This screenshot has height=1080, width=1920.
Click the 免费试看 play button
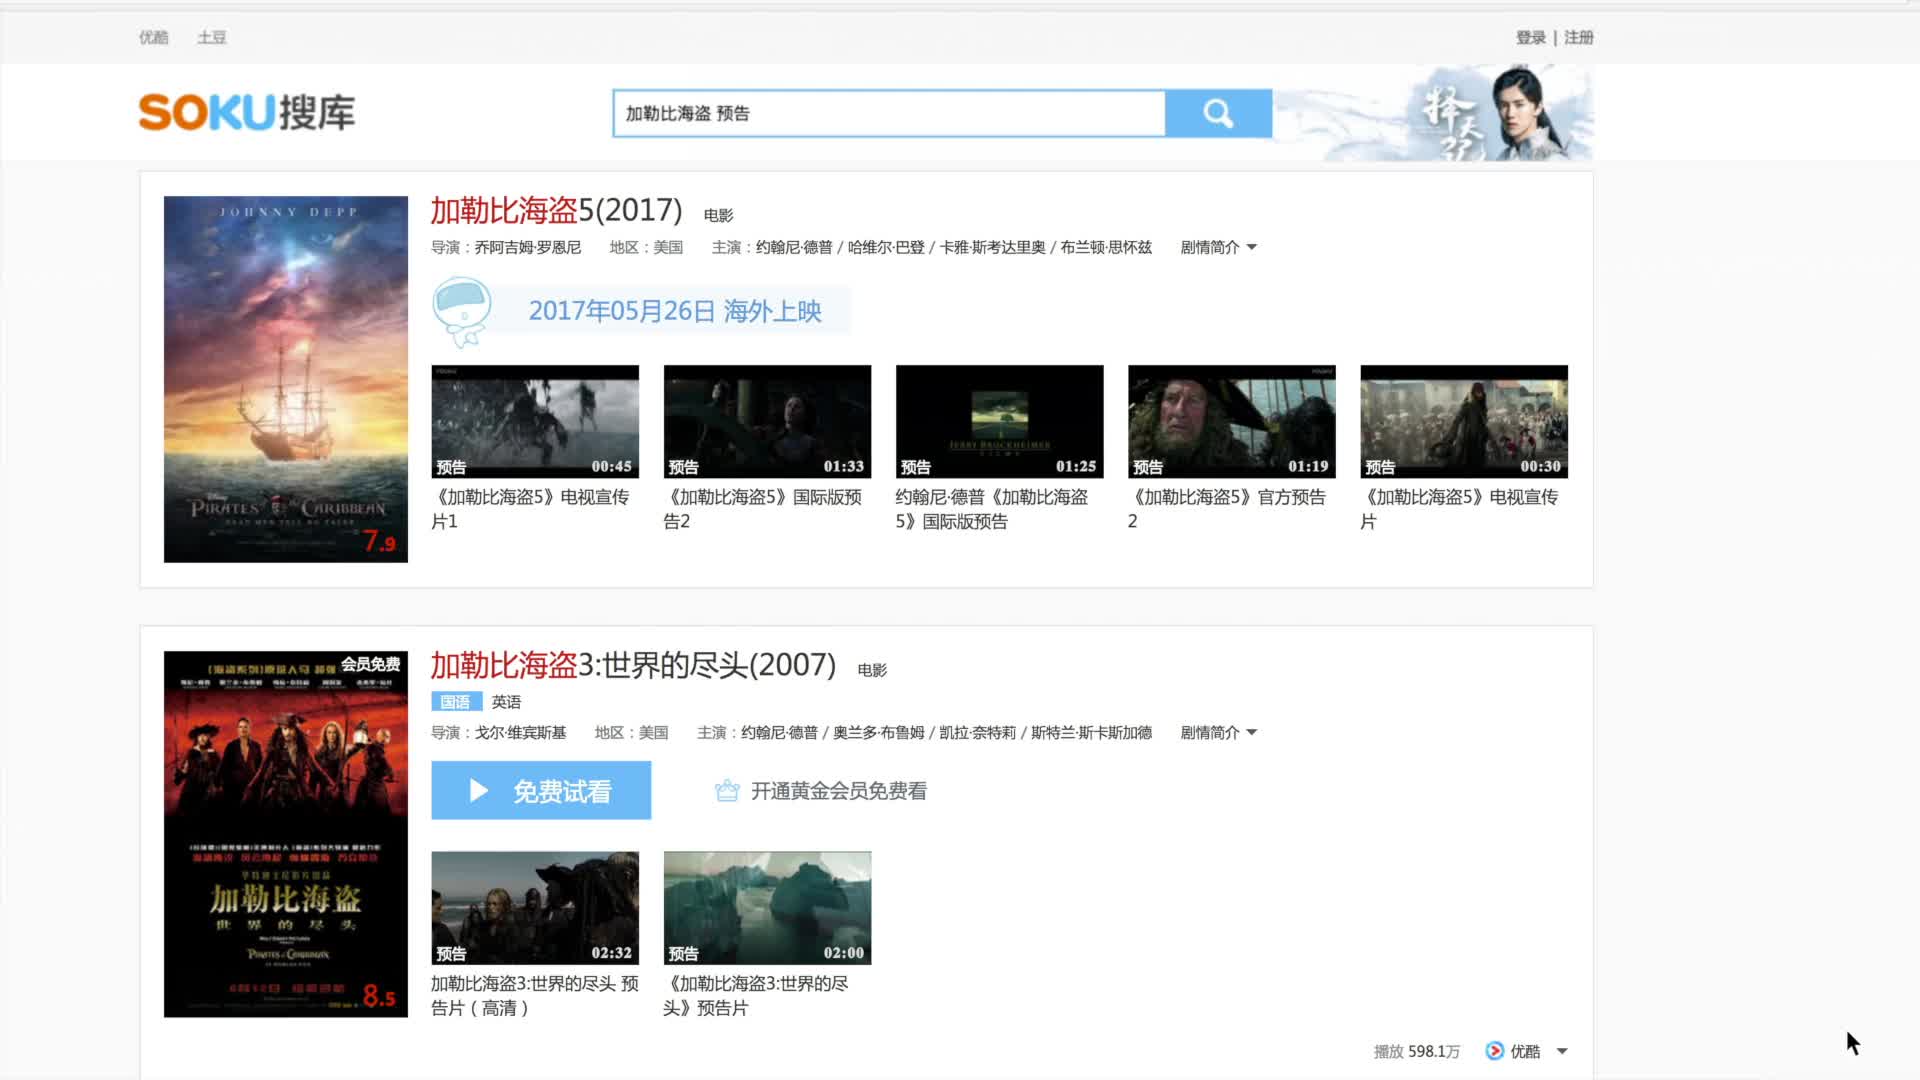coord(541,790)
